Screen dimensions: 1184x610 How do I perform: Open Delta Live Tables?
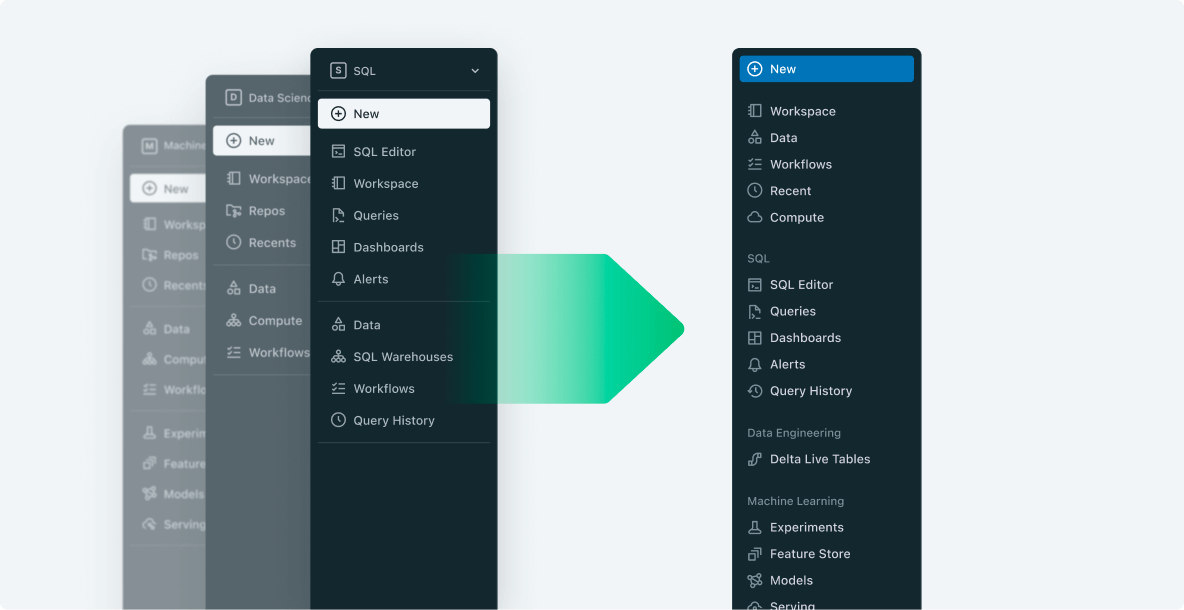pos(819,459)
